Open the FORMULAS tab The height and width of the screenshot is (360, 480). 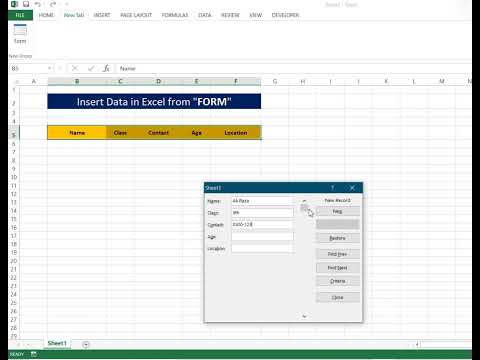coord(175,15)
